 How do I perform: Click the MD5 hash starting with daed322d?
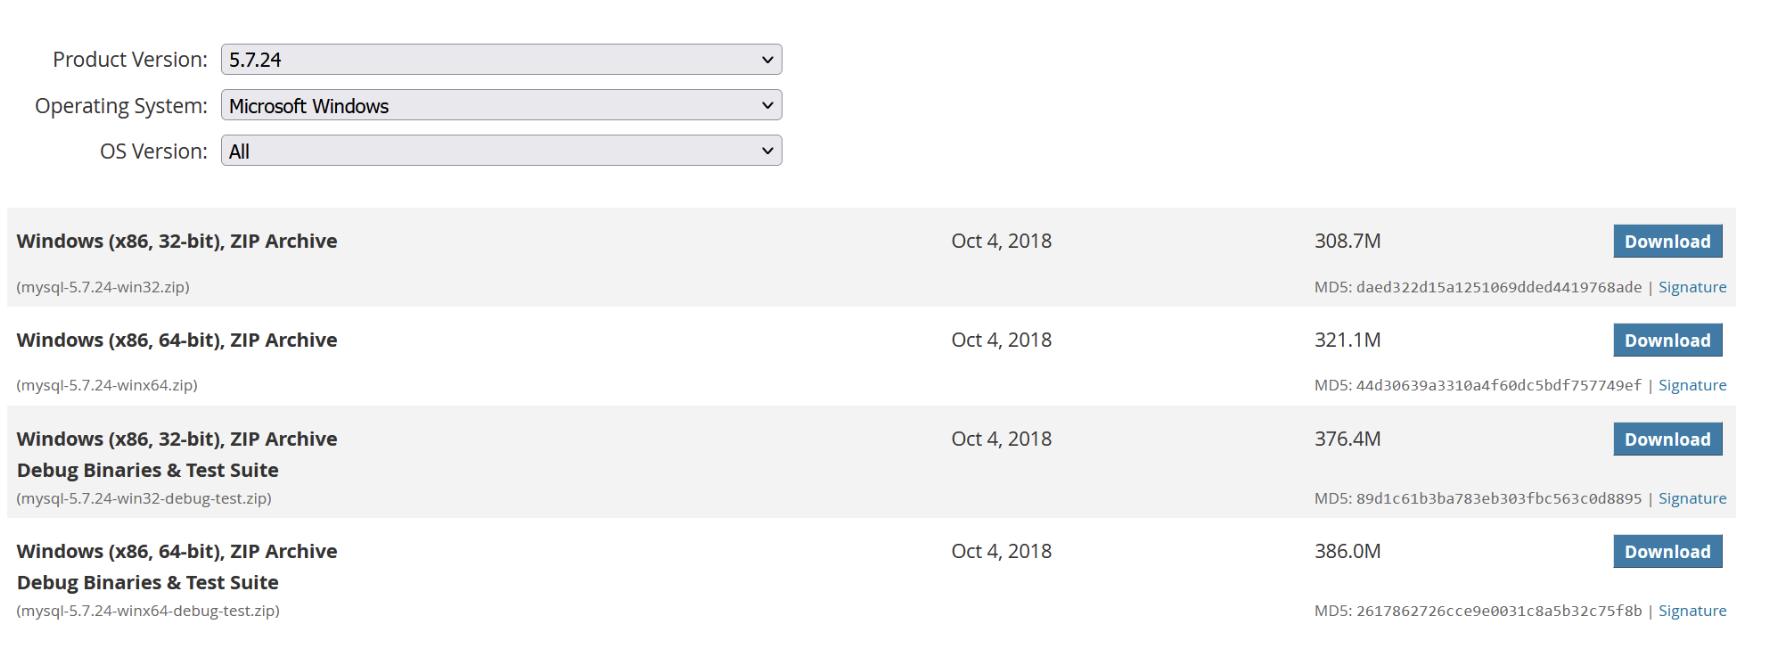tap(1498, 288)
